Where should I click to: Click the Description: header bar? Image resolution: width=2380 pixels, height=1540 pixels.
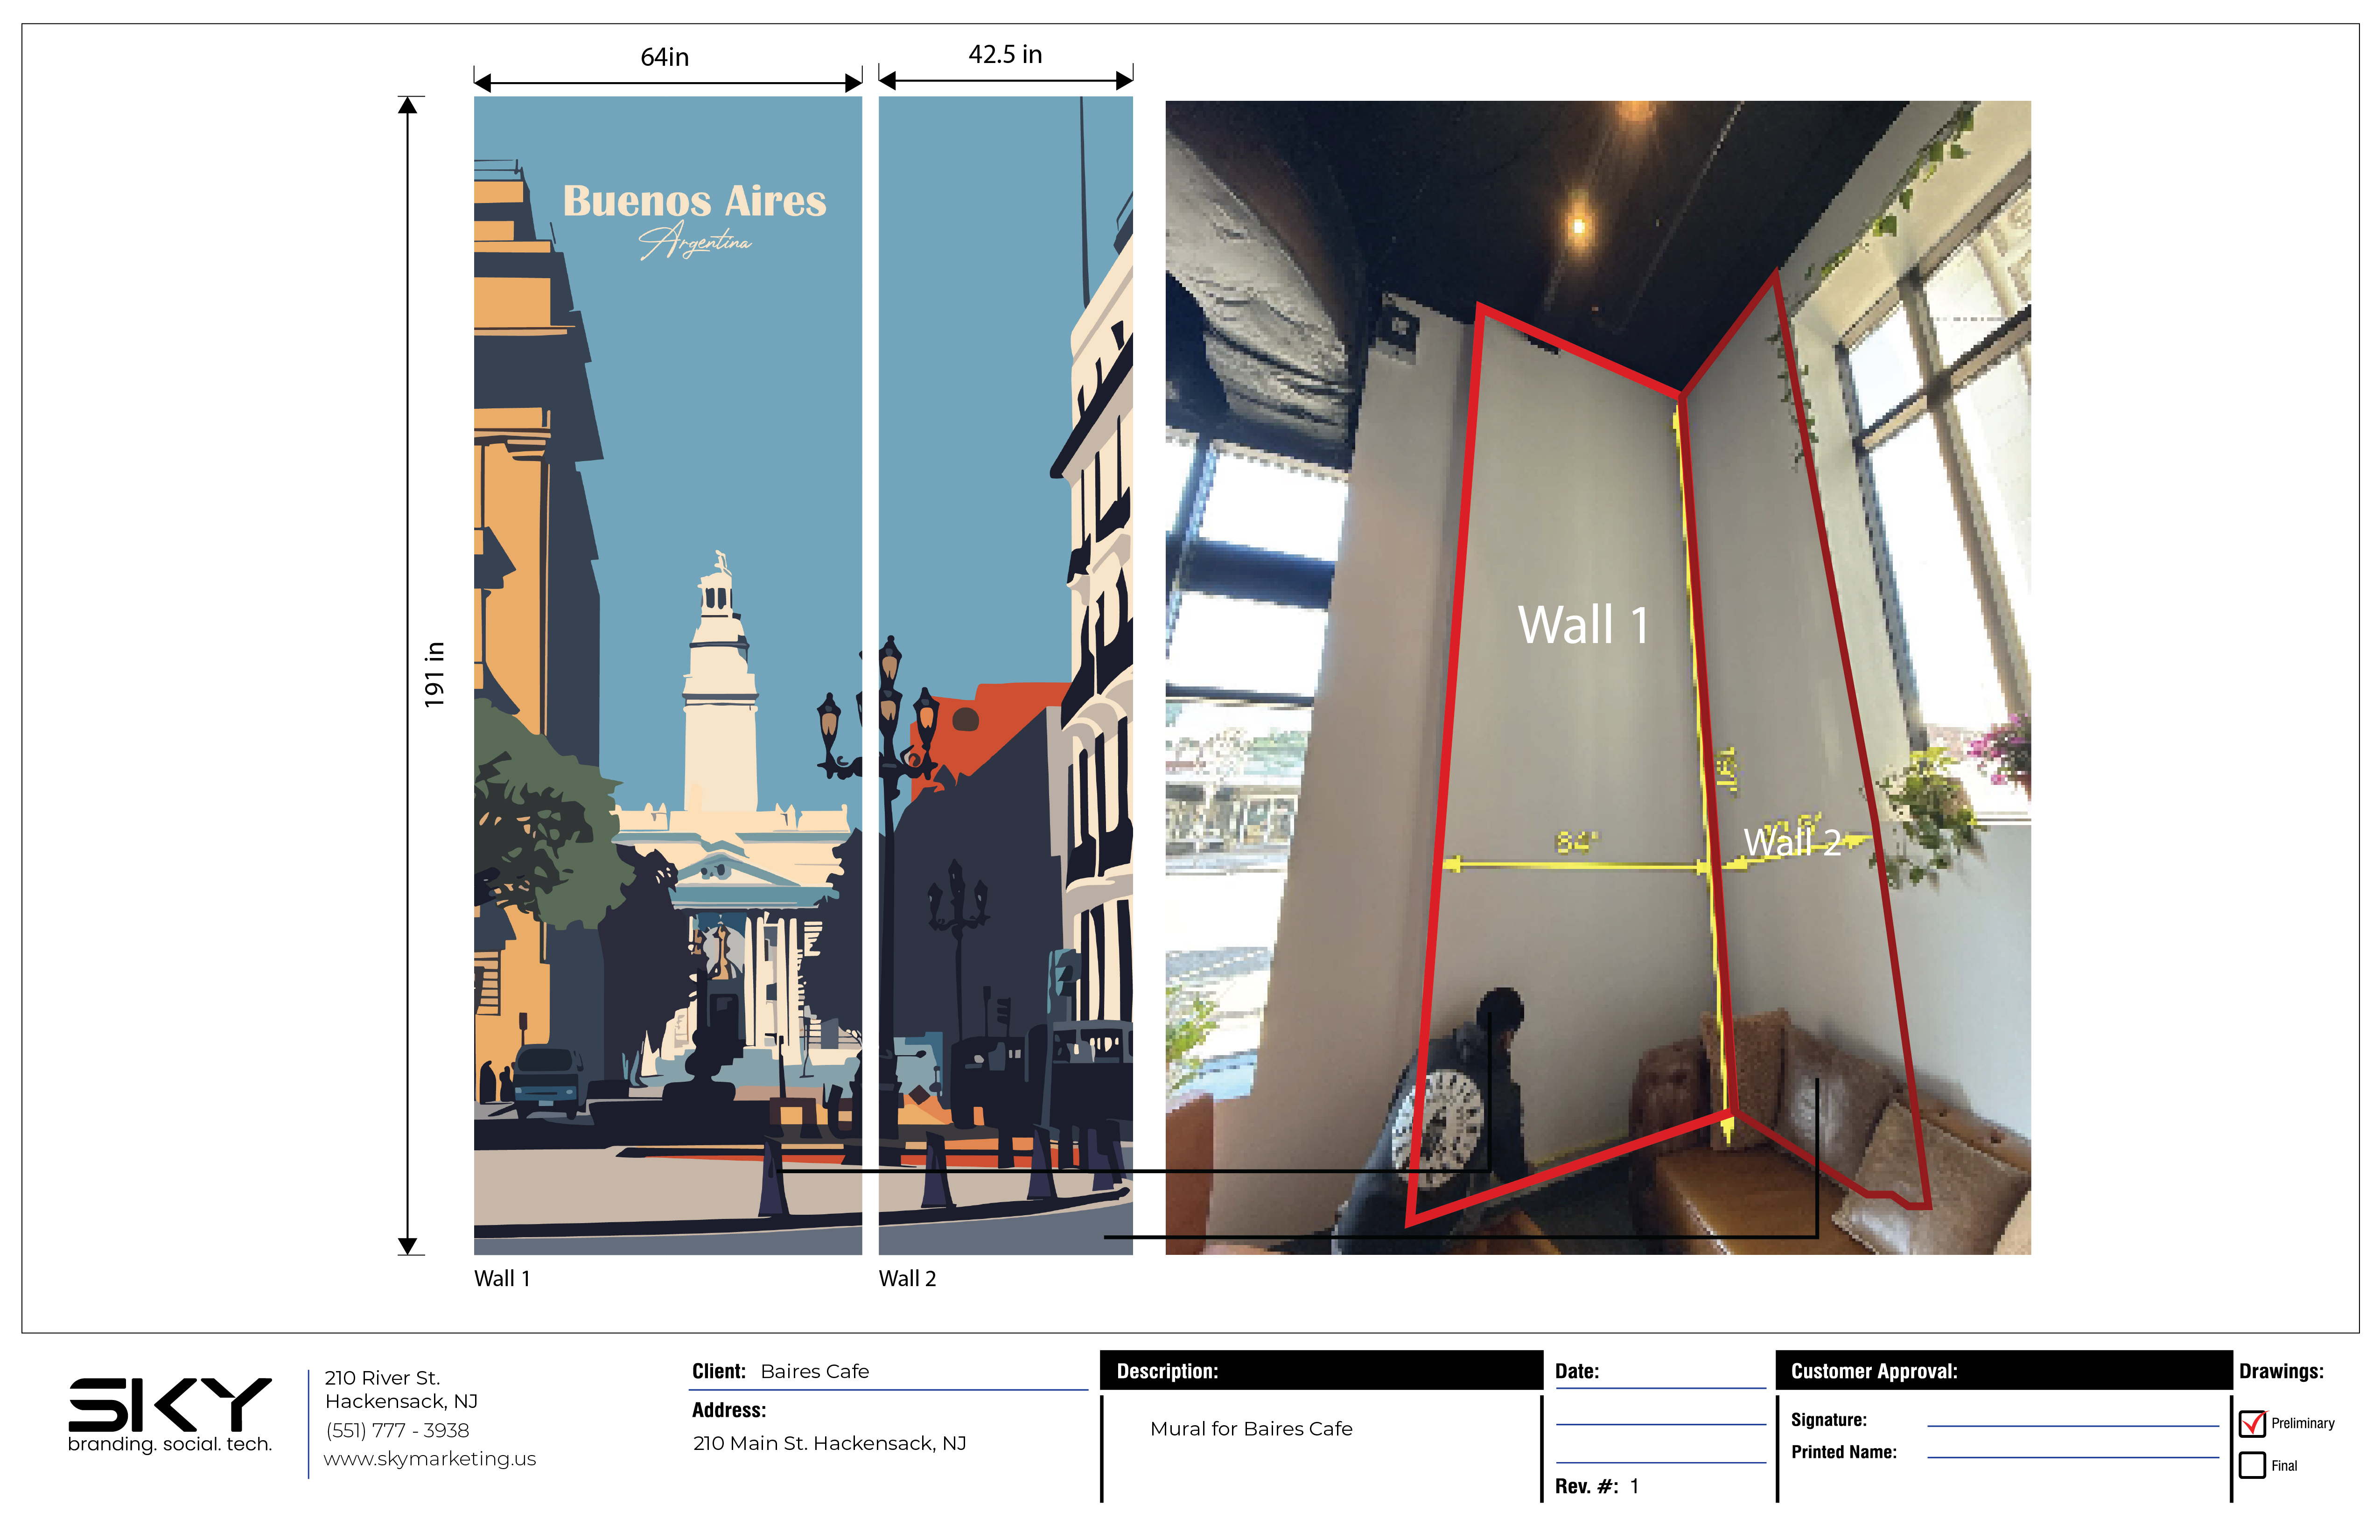[x=1322, y=1370]
